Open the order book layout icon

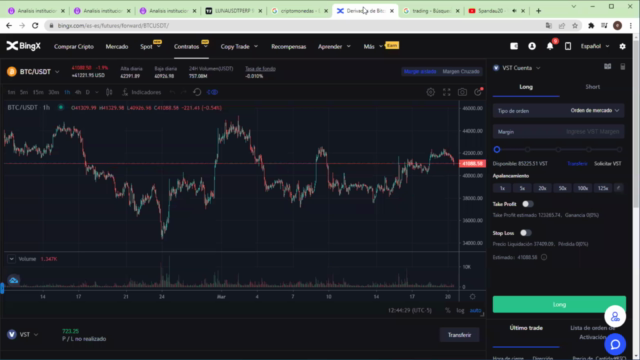pyautogui.click(x=607, y=67)
